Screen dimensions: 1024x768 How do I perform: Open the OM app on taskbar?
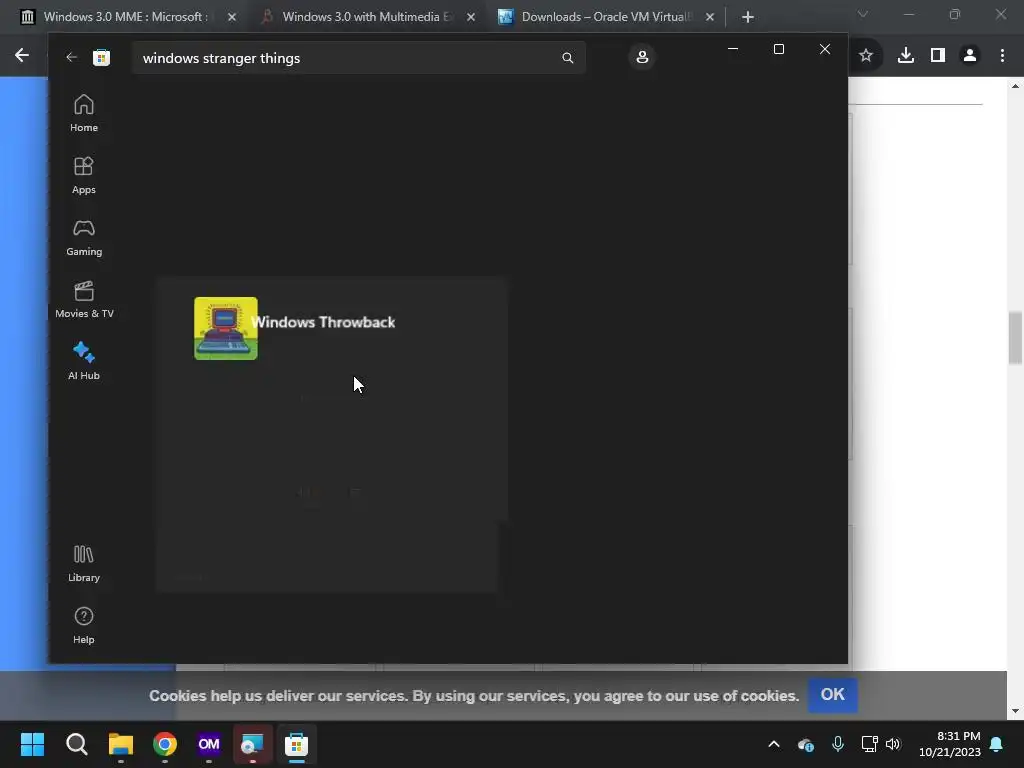tap(209, 744)
